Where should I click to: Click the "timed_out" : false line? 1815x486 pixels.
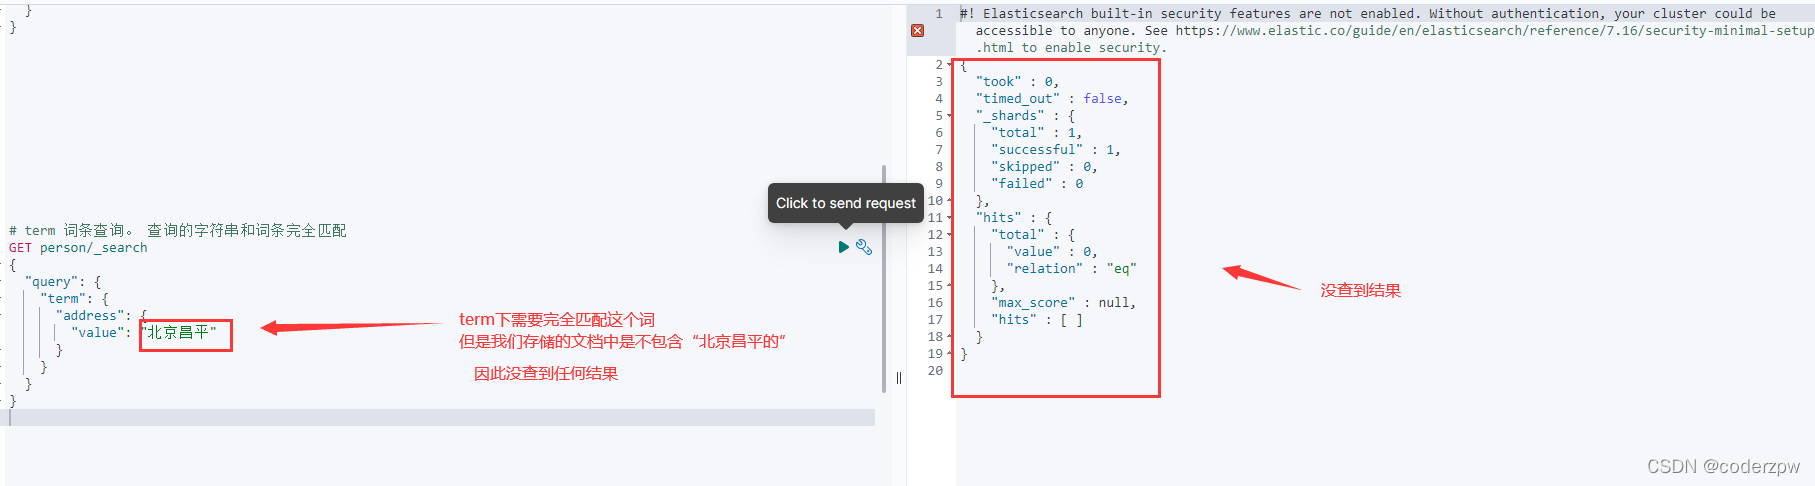(x=1052, y=99)
